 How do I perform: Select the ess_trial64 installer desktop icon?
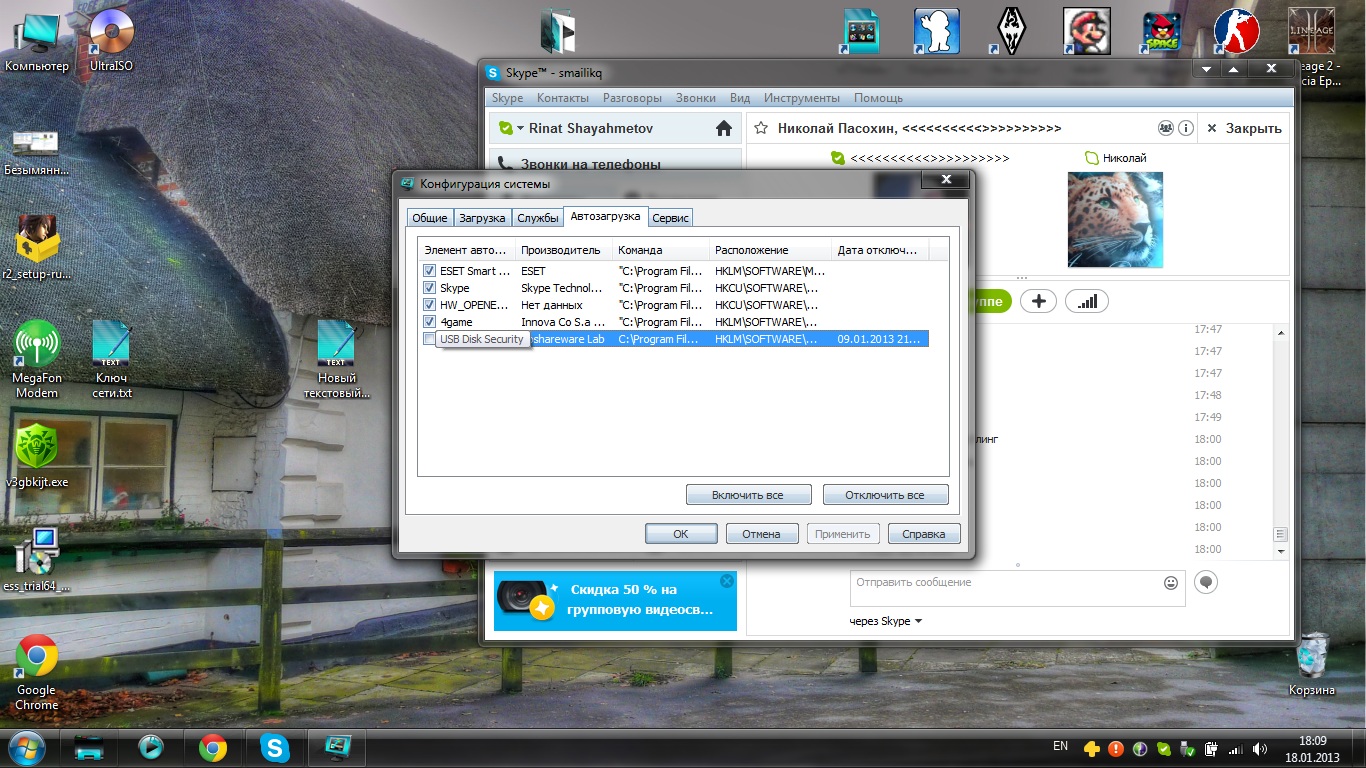pos(37,560)
